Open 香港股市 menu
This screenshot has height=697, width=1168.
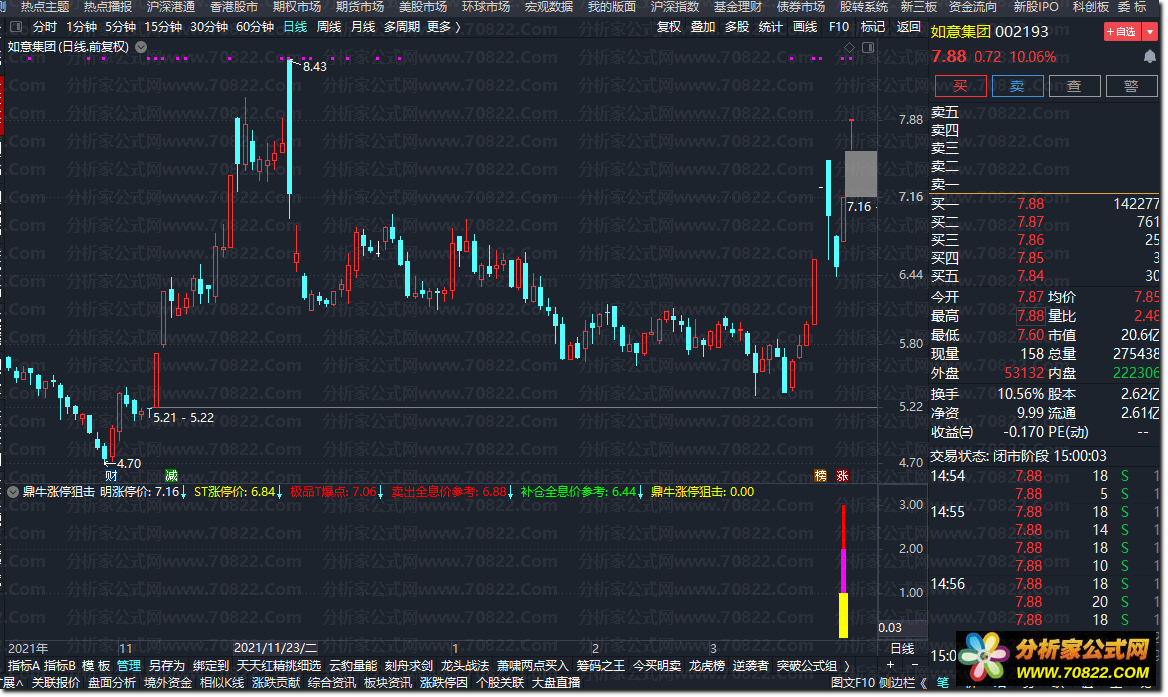pos(234,7)
